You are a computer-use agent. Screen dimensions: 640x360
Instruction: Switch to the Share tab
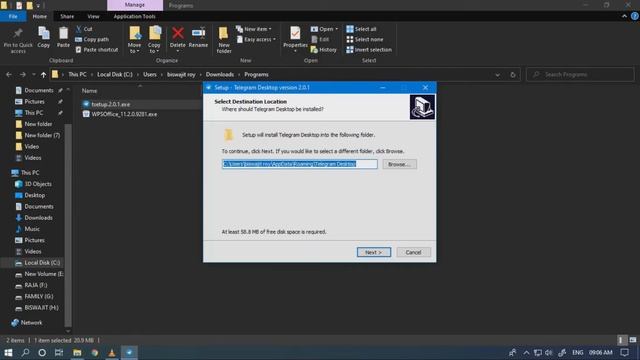tap(67, 16)
